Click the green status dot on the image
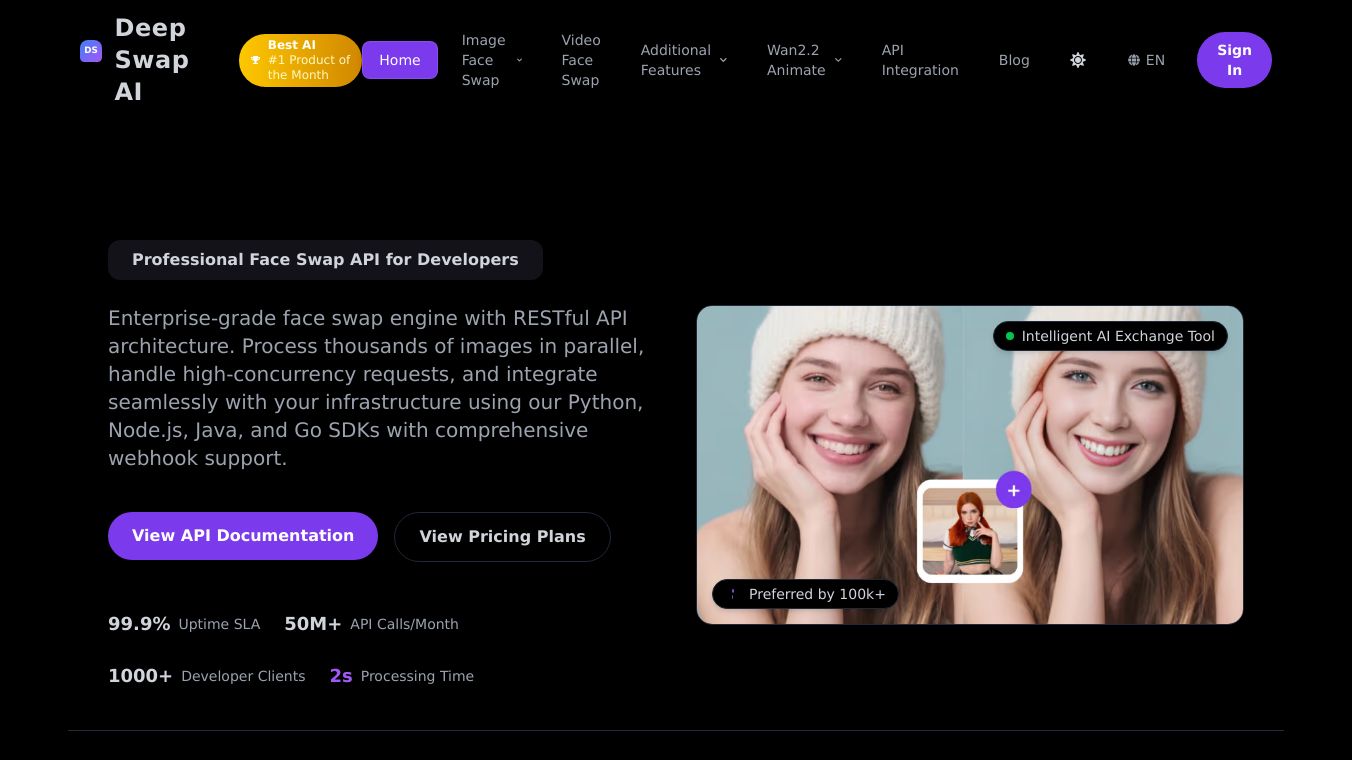 point(1010,336)
